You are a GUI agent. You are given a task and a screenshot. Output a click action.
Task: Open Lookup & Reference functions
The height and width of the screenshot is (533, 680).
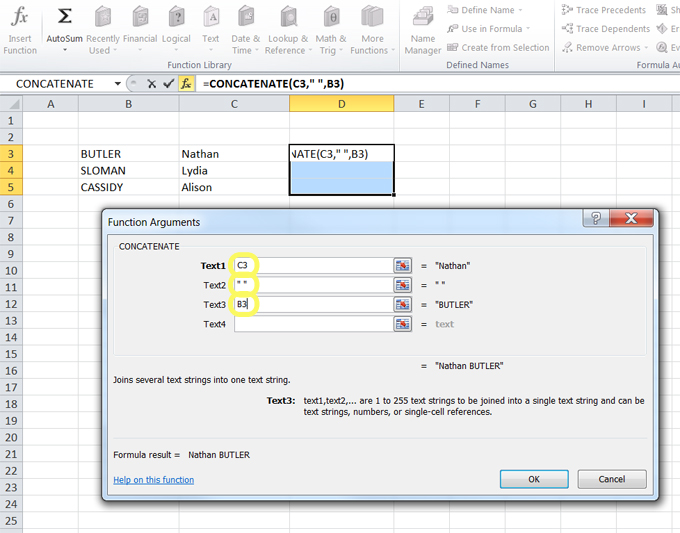tap(286, 30)
